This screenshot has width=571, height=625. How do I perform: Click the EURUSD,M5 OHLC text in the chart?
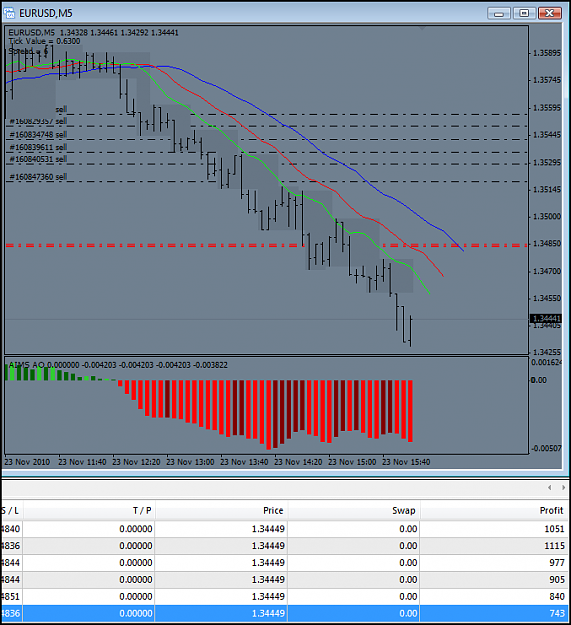pos(94,33)
